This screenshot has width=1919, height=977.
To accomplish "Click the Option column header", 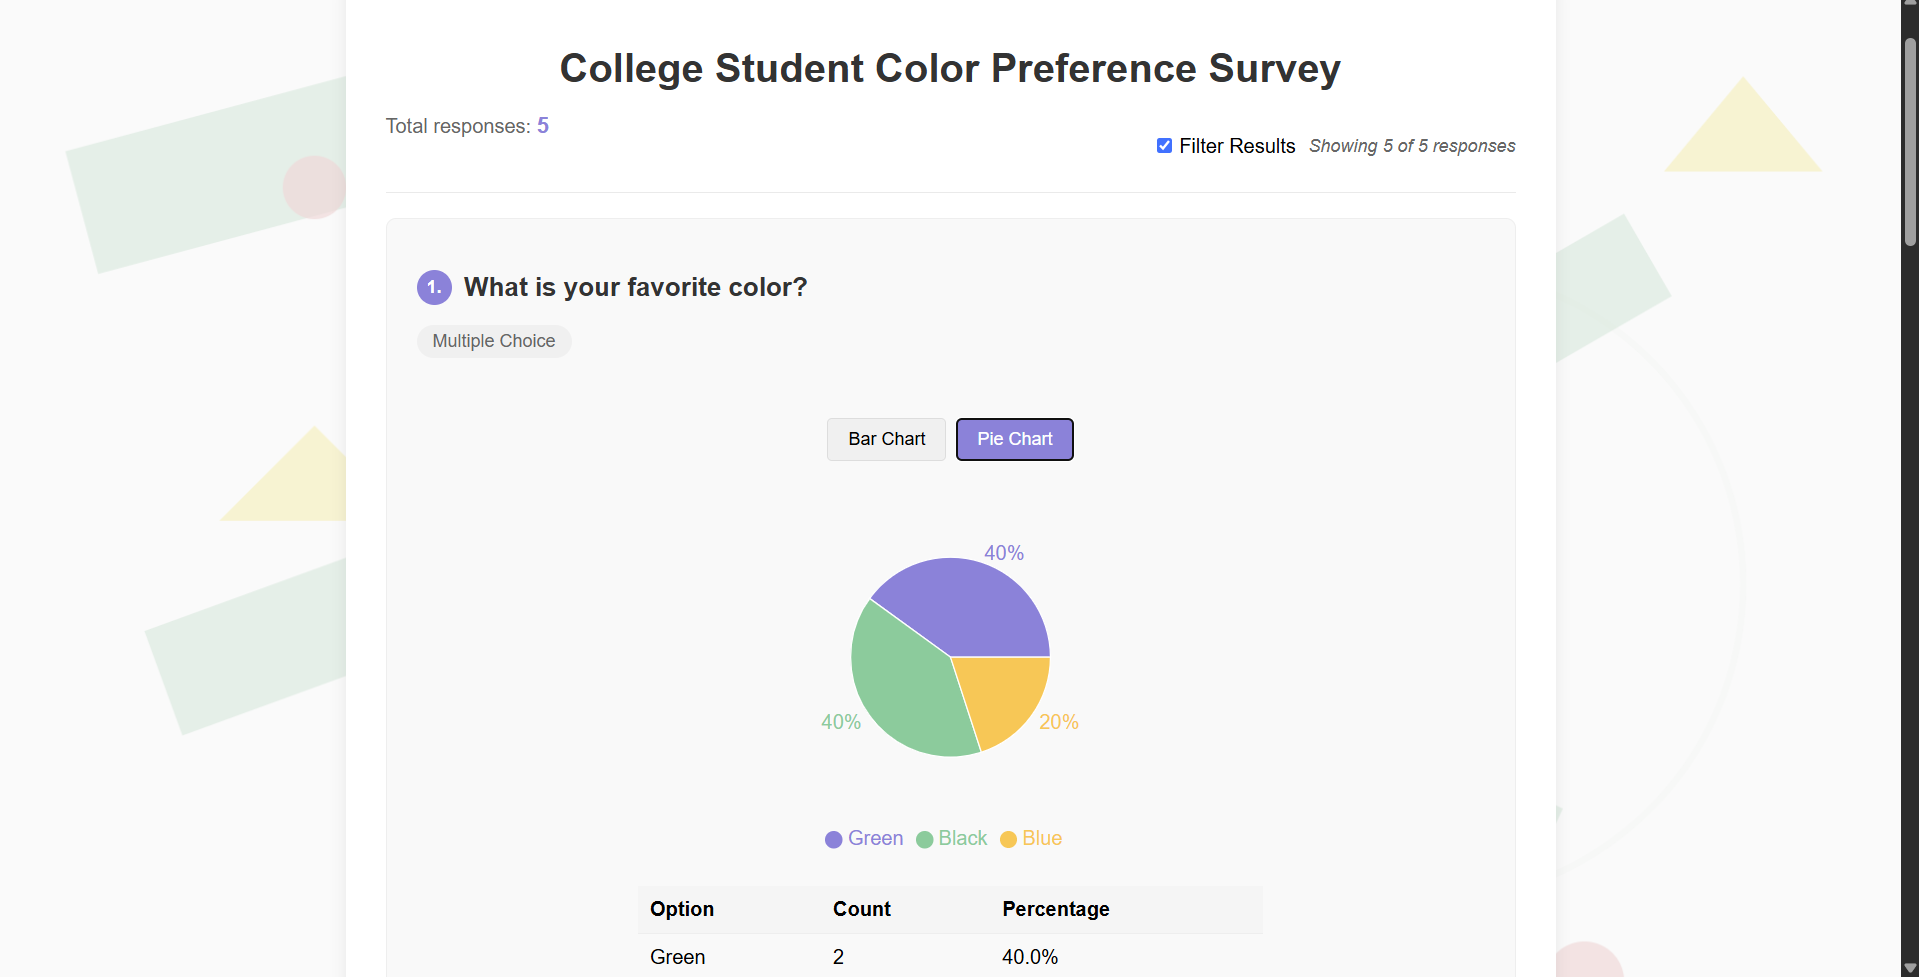I will [682, 909].
